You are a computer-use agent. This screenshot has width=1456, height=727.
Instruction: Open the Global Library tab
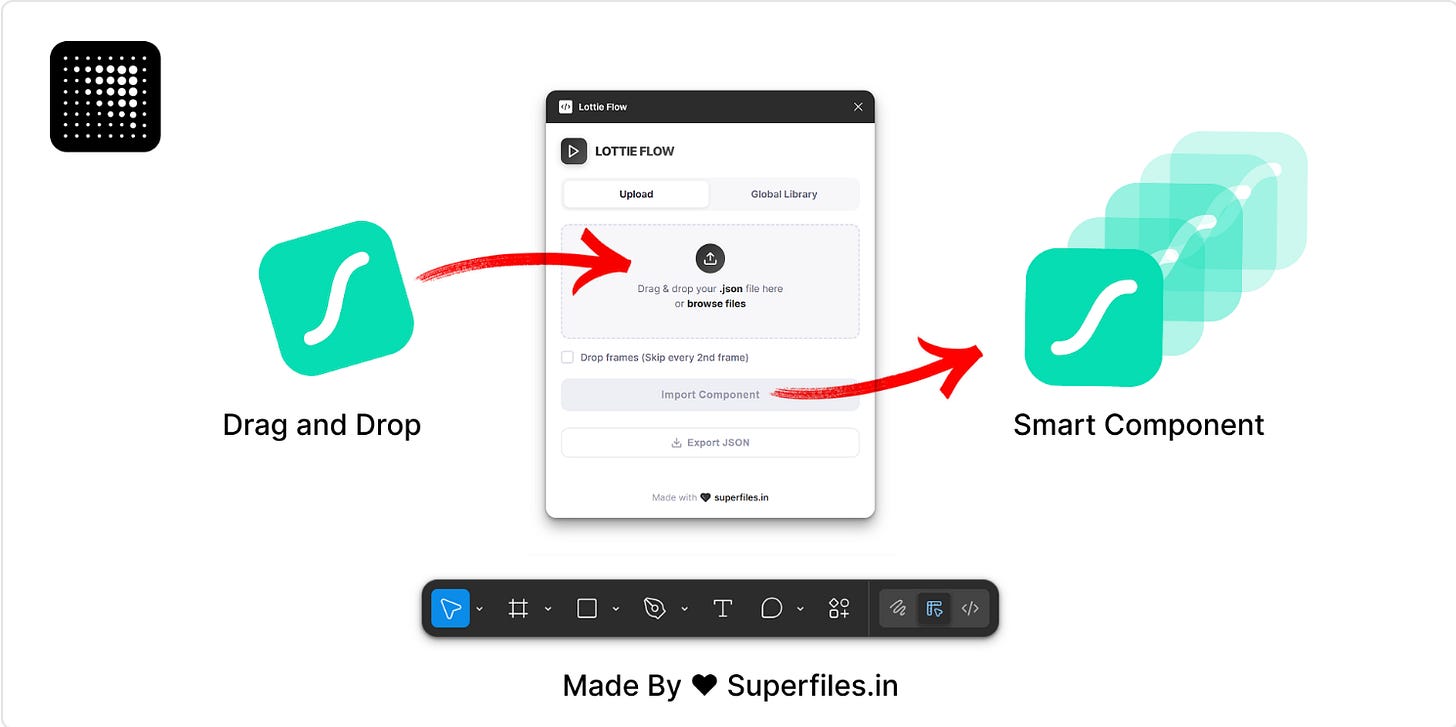pyautogui.click(x=784, y=194)
